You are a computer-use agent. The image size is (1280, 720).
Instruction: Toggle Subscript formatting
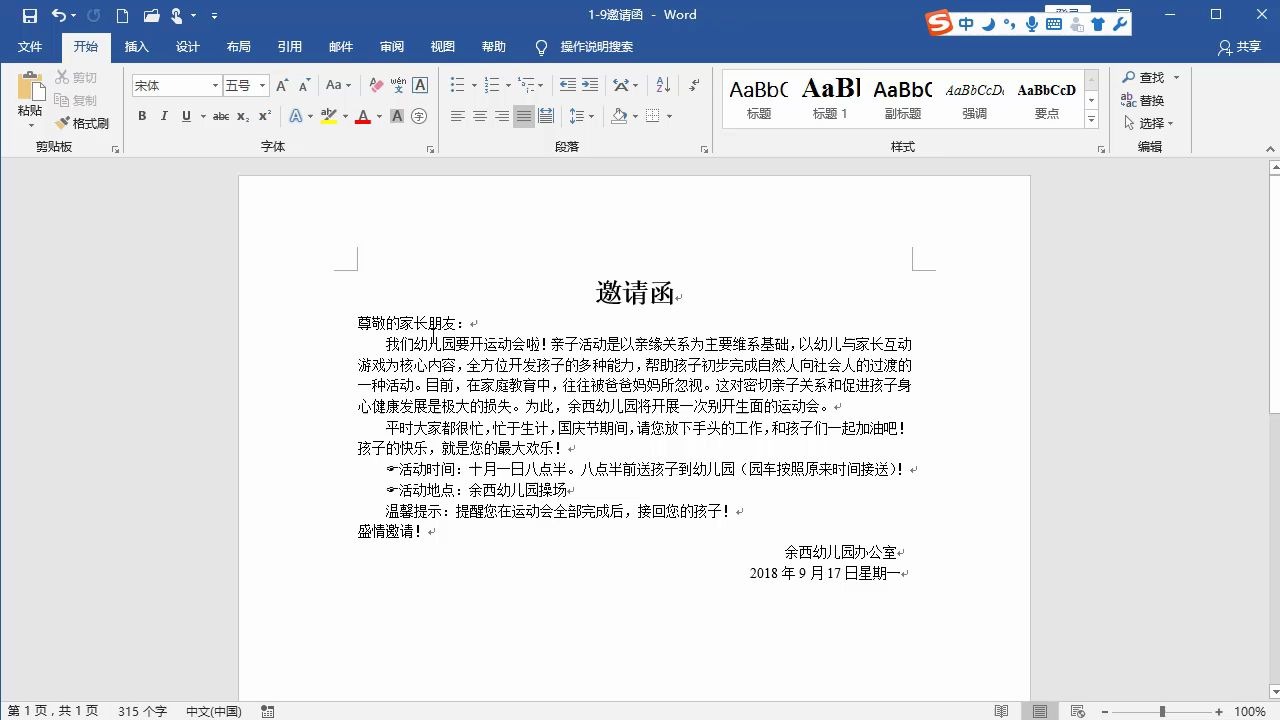[x=243, y=116]
